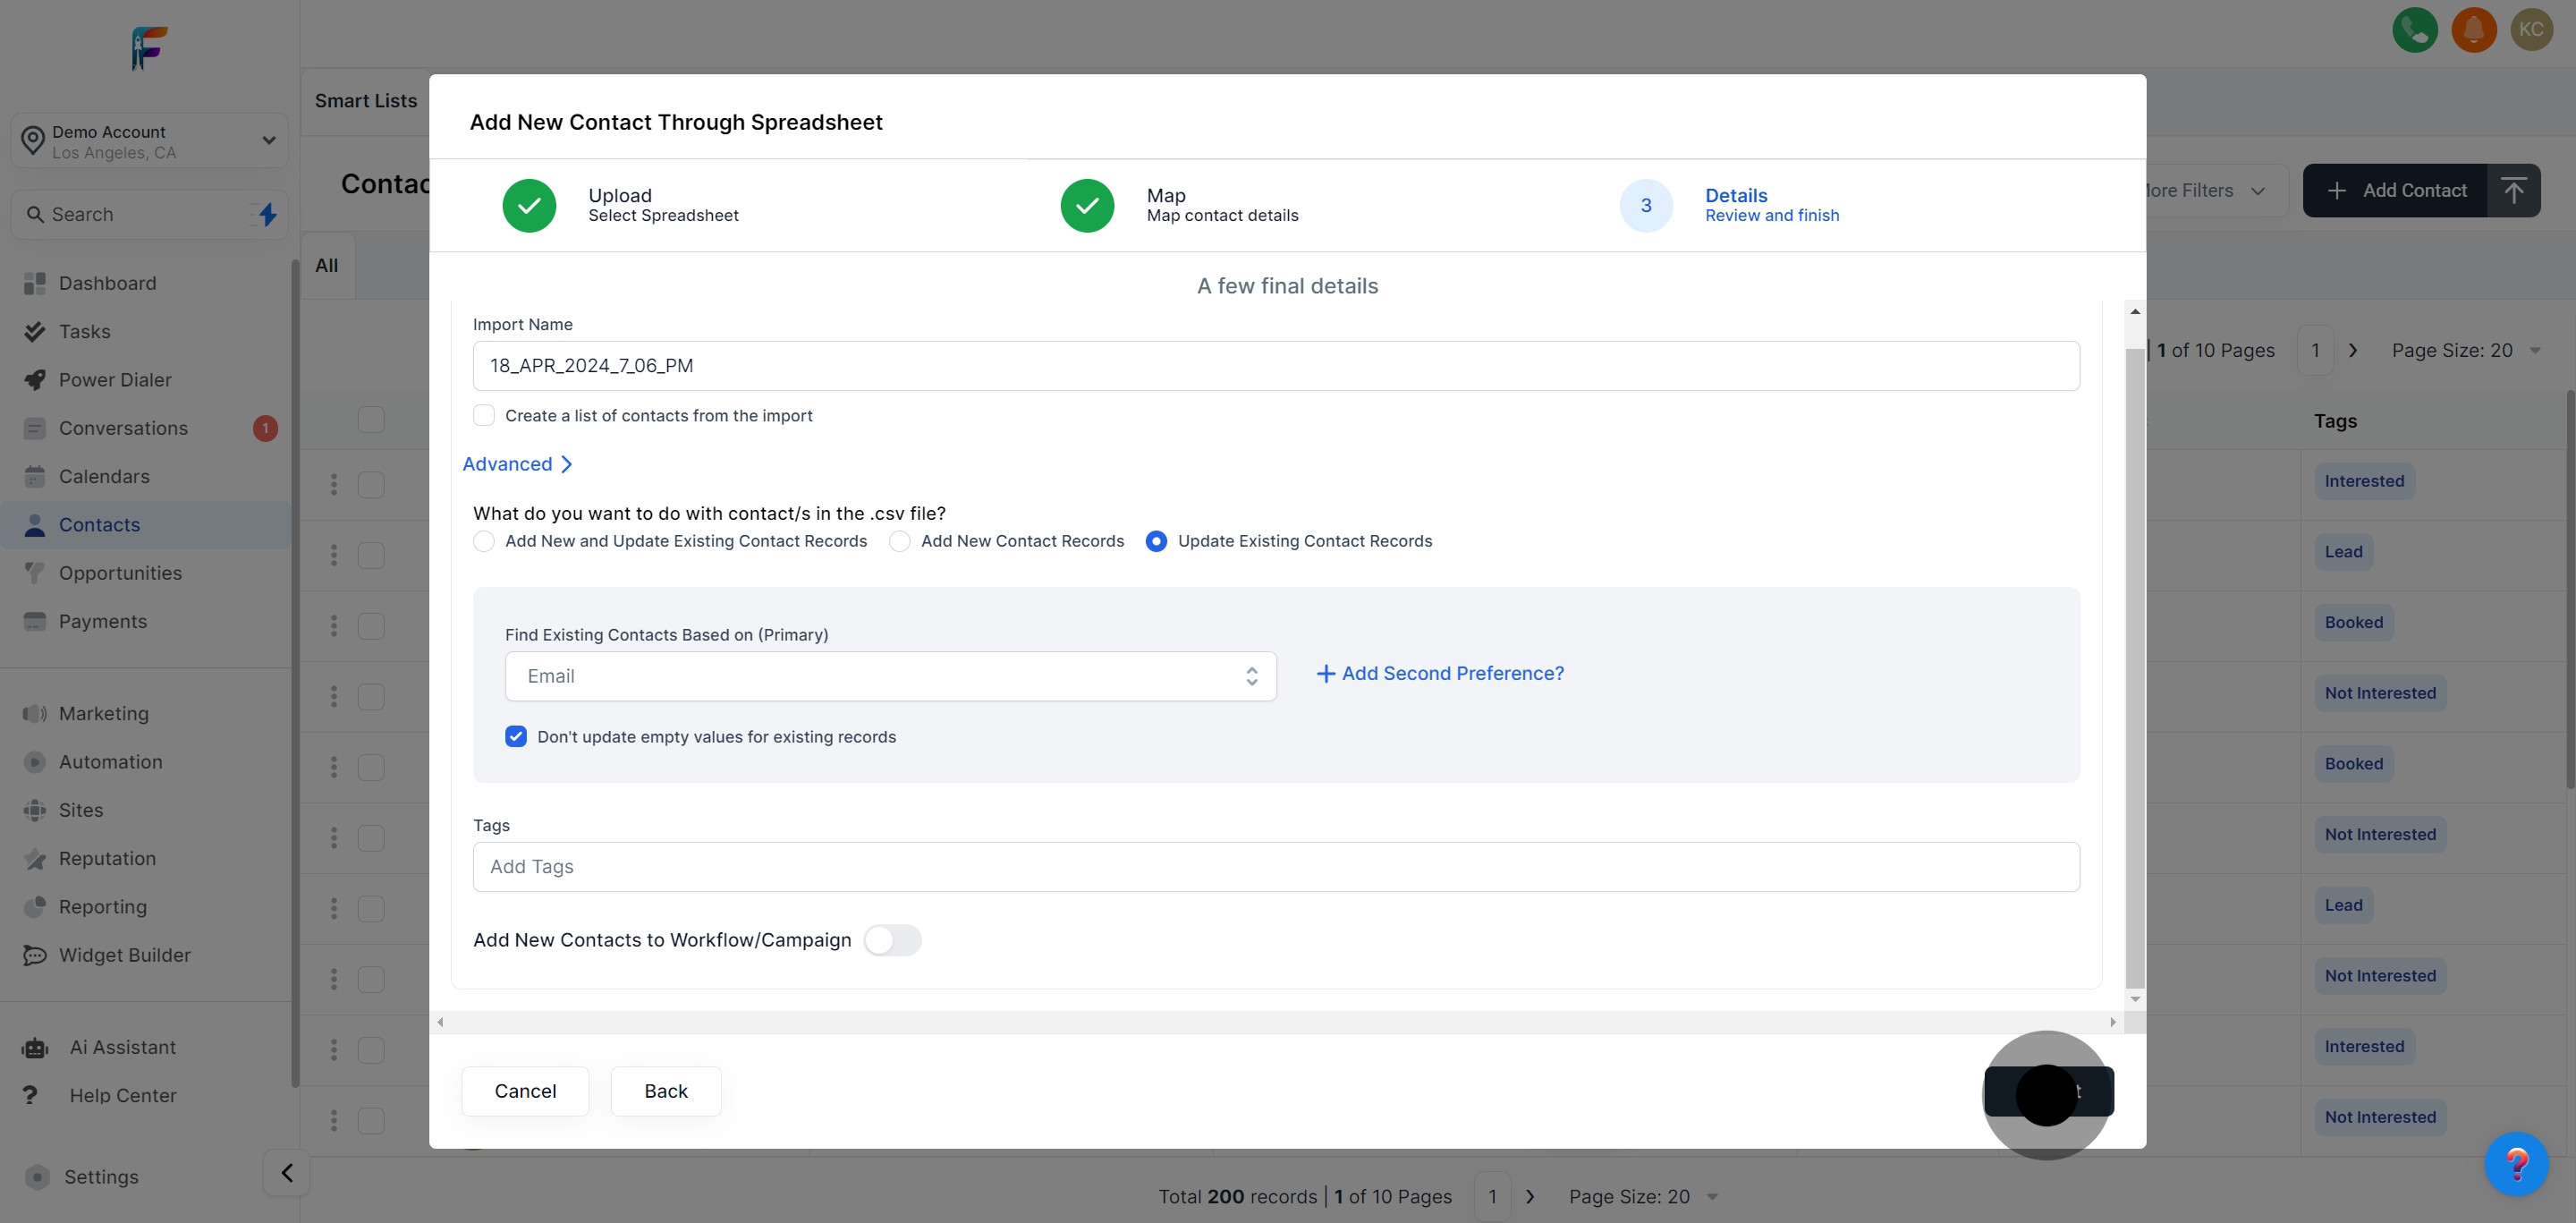Select Add New Contact Records radio

900,541
